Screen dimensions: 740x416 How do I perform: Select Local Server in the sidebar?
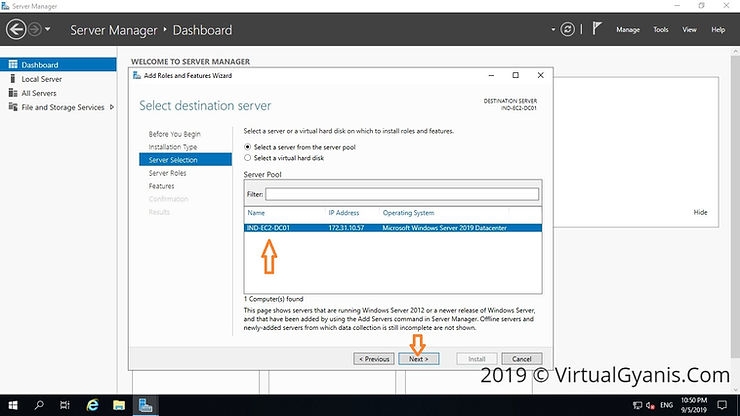point(42,79)
